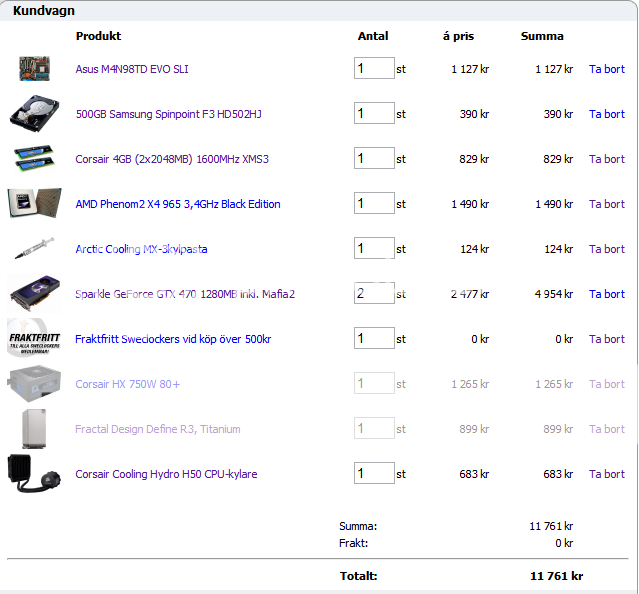Screen dimensions: 639x594
Task: Click the Arctic Cooling thermal paste image
Action: [x=33, y=248]
